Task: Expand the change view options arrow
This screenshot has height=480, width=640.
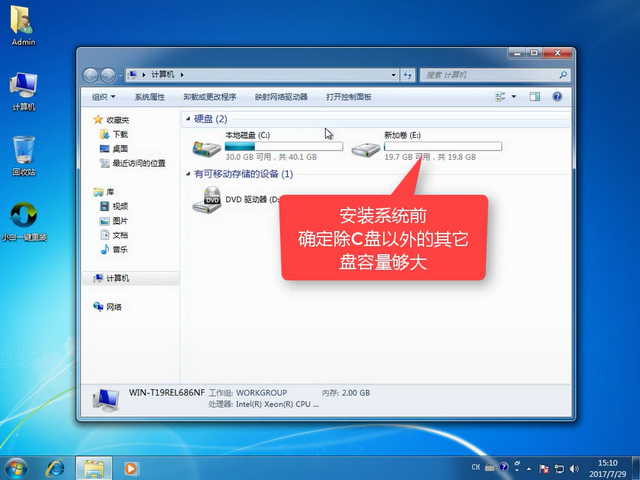Action: [x=515, y=97]
